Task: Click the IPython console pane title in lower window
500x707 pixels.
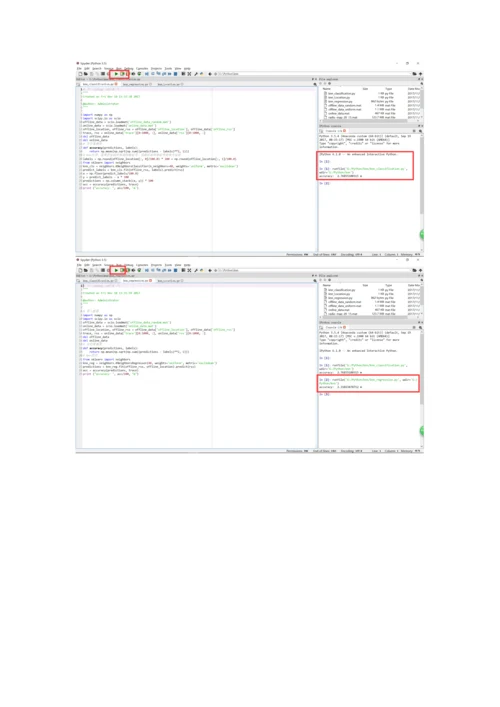Action: point(330,322)
